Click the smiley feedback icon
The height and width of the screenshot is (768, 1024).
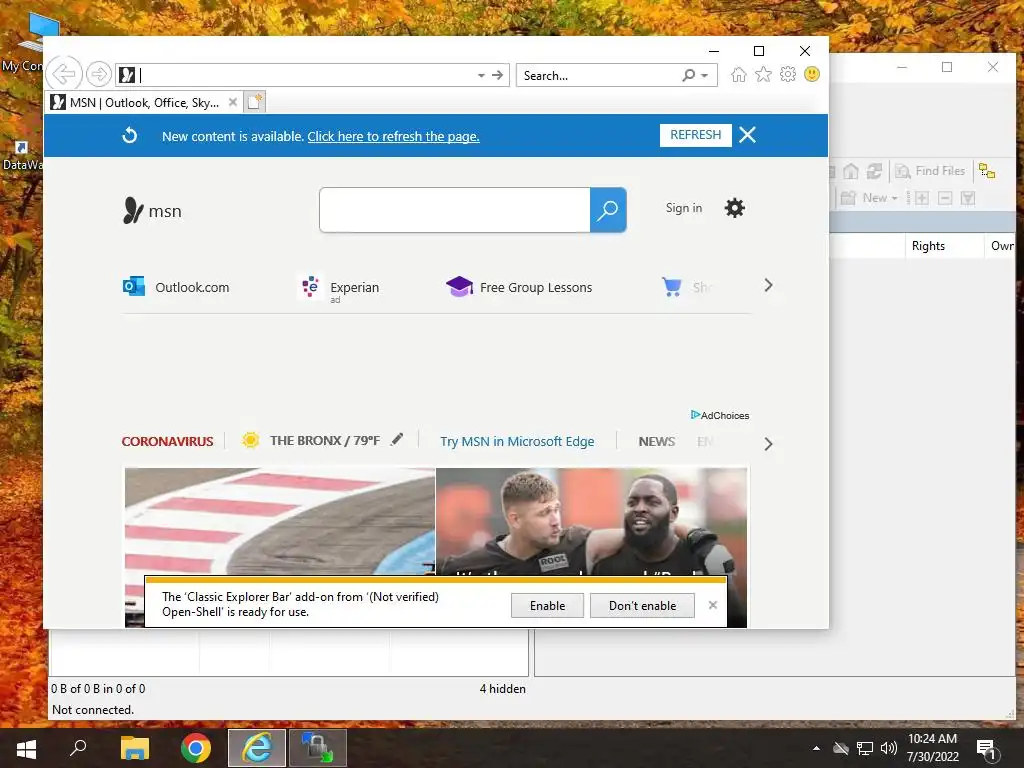[x=812, y=74]
